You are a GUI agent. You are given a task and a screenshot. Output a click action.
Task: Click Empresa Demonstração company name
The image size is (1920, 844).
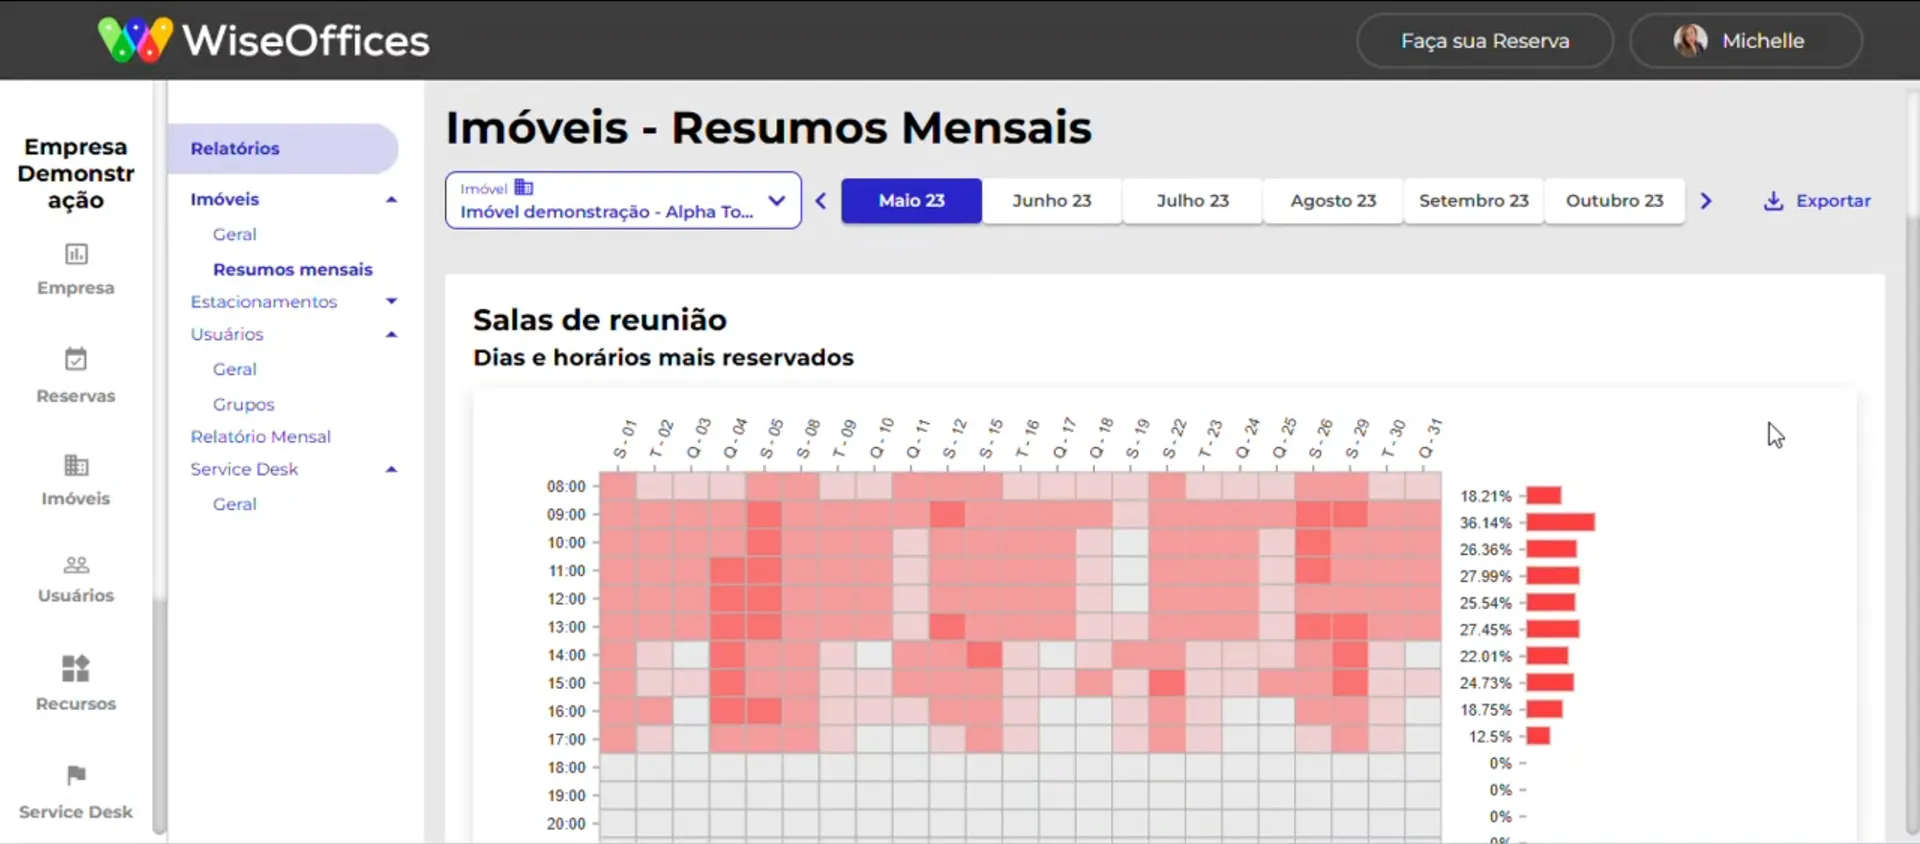point(76,173)
